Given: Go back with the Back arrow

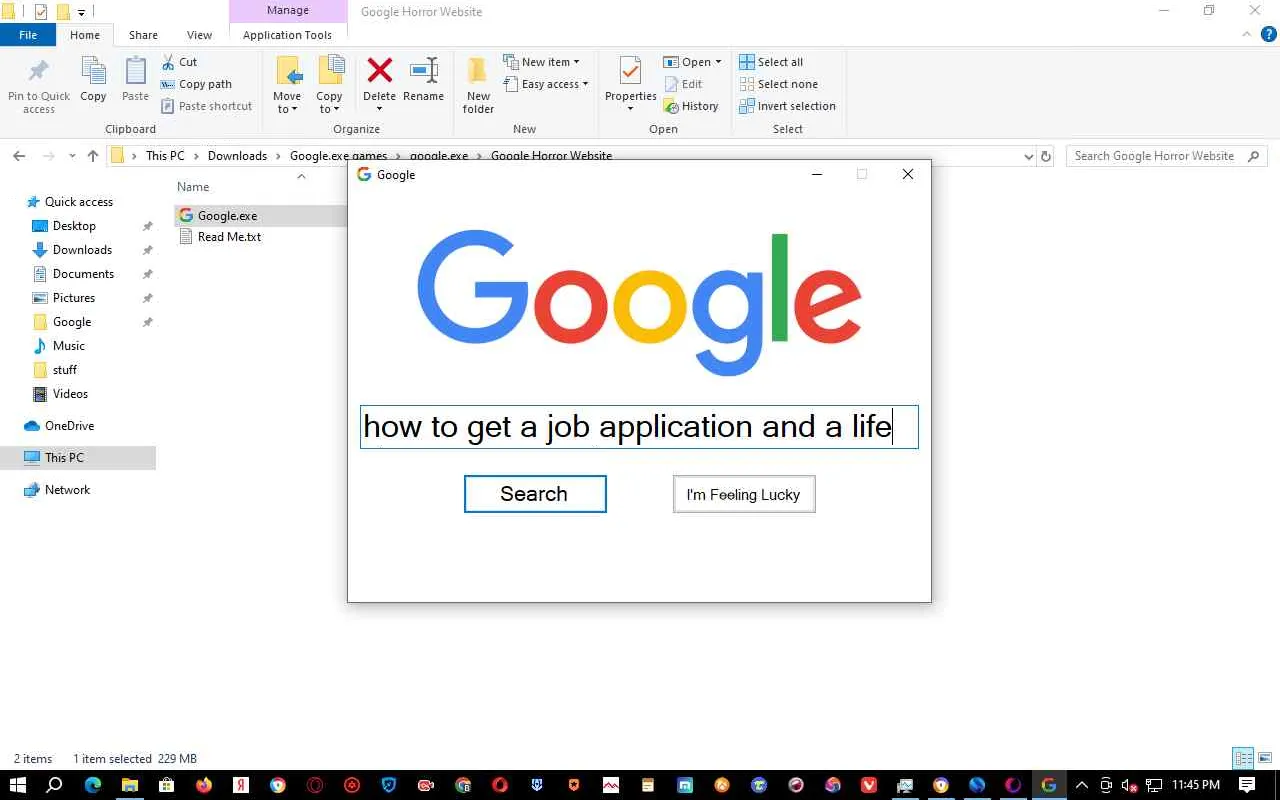Looking at the screenshot, I should click(x=19, y=156).
